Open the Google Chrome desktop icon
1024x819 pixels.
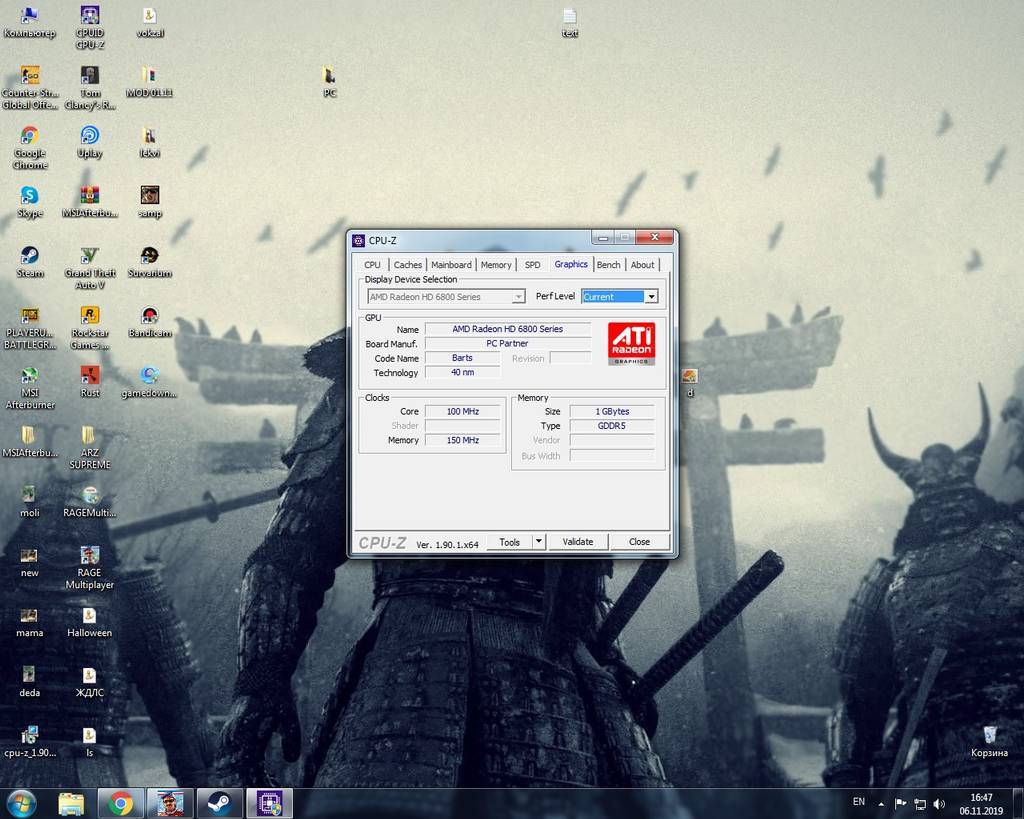30,137
